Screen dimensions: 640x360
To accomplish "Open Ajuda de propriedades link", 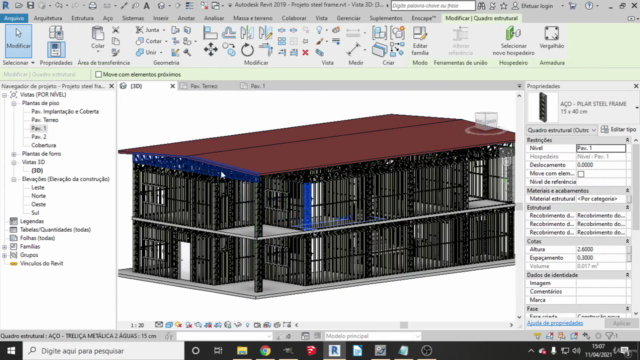I will [555, 323].
